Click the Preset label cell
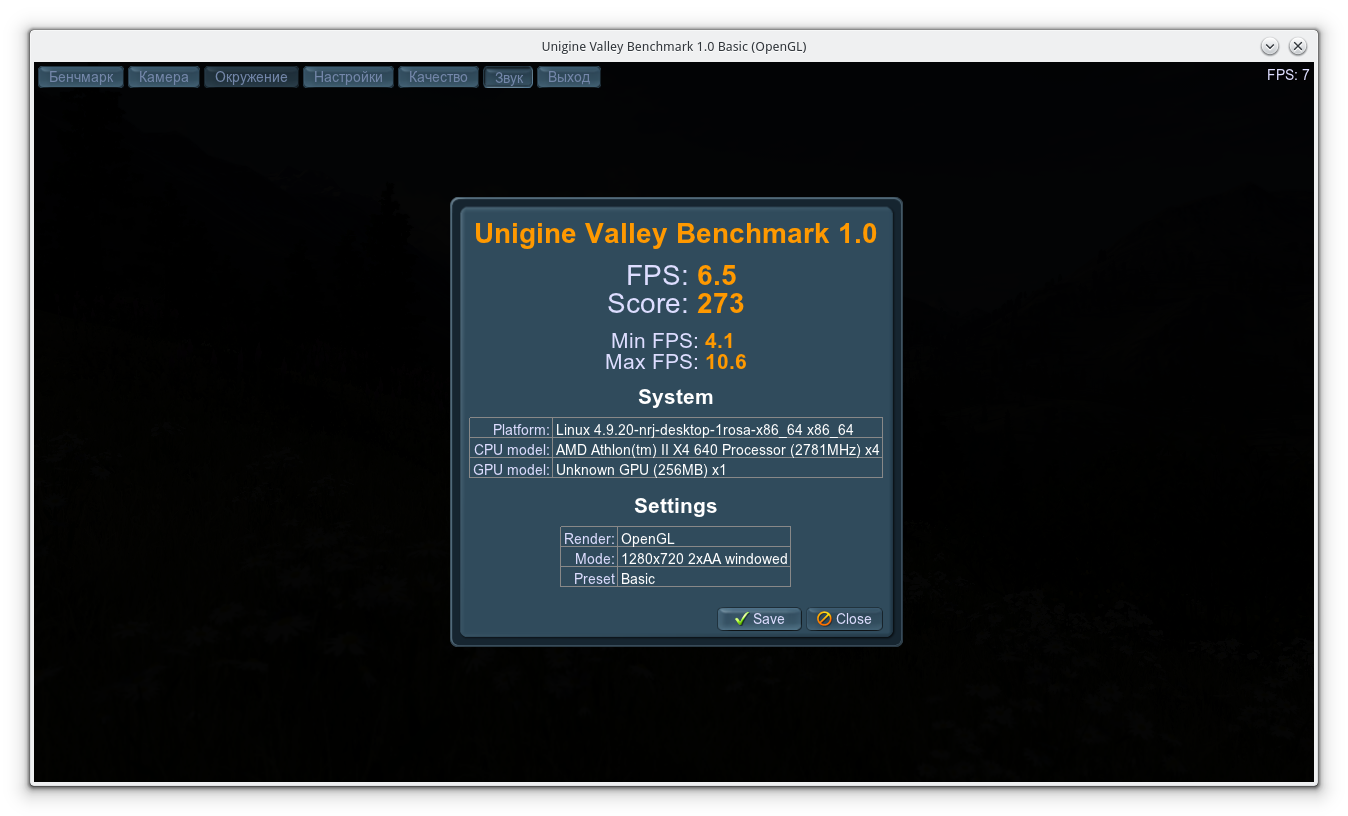 (589, 578)
